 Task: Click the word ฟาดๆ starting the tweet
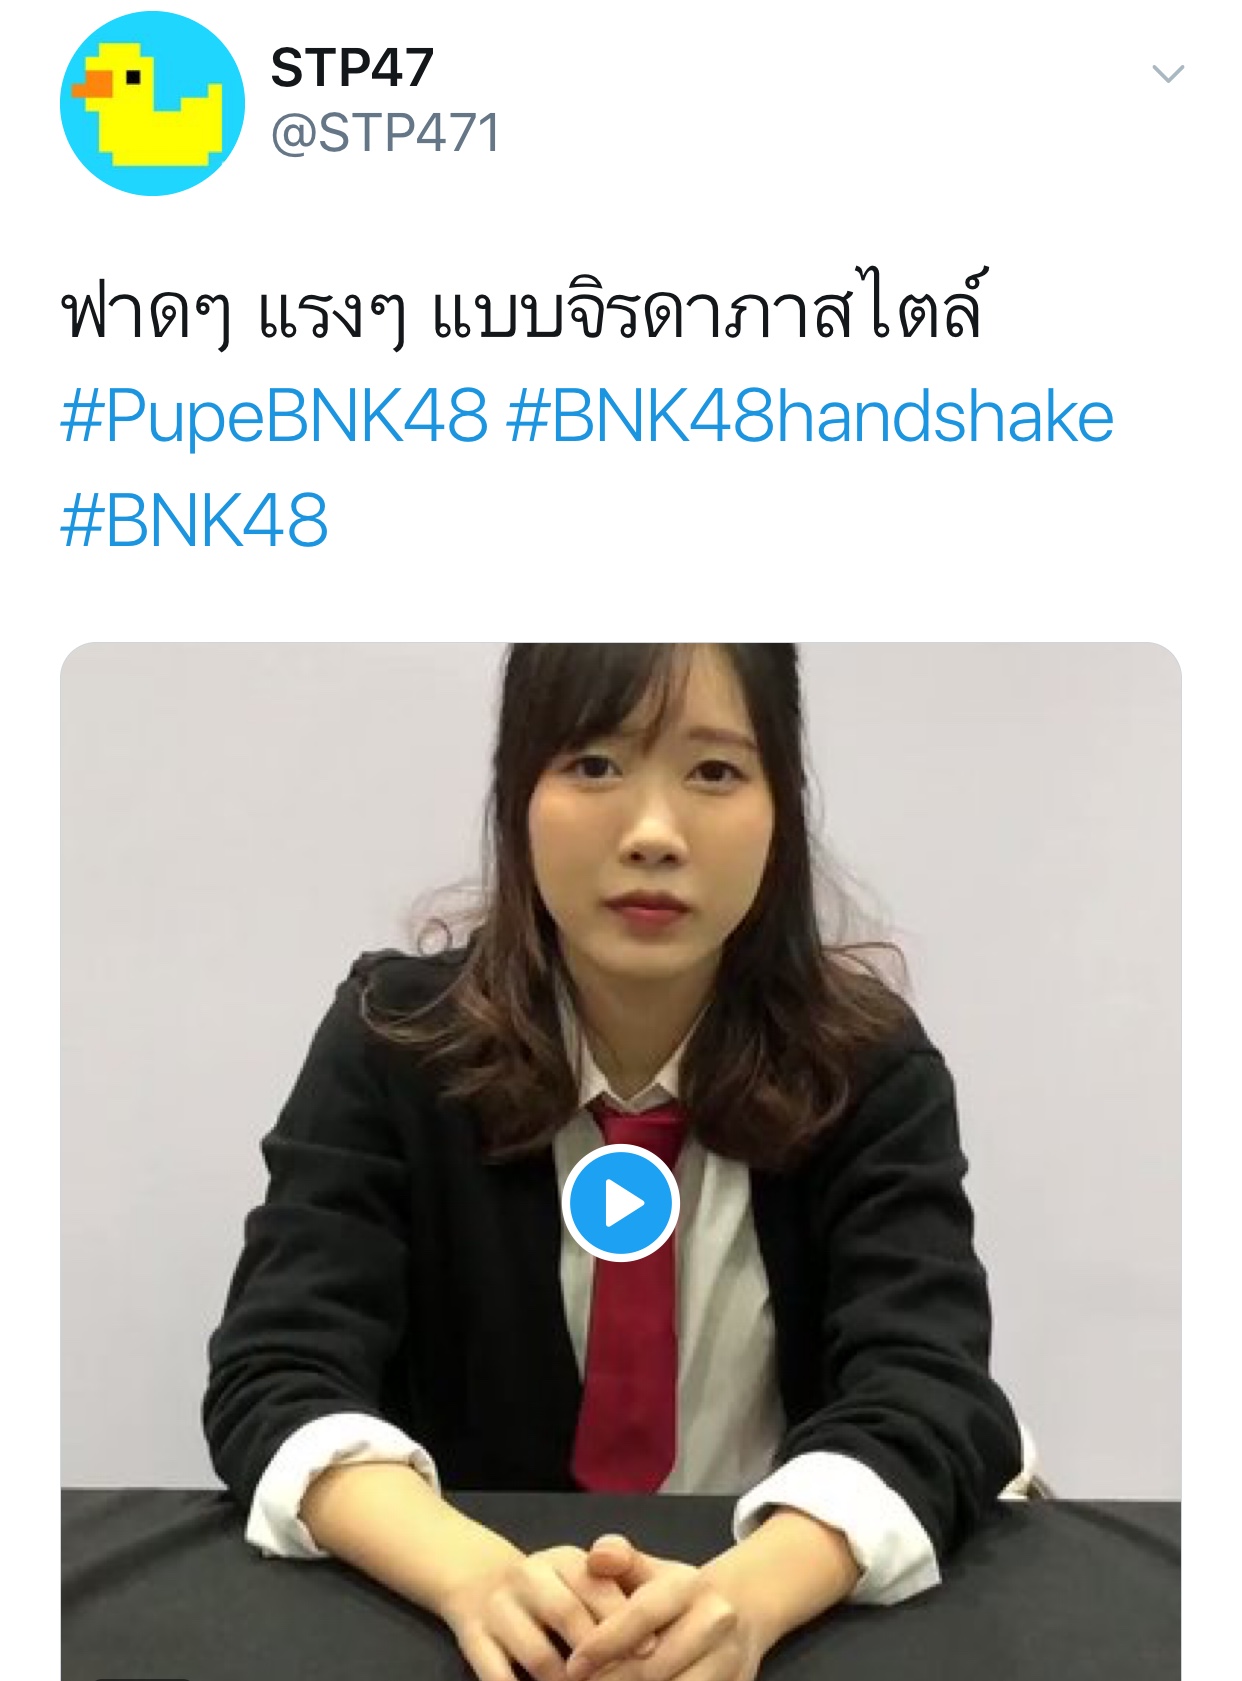pyautogui.click(x=146, y=312)
